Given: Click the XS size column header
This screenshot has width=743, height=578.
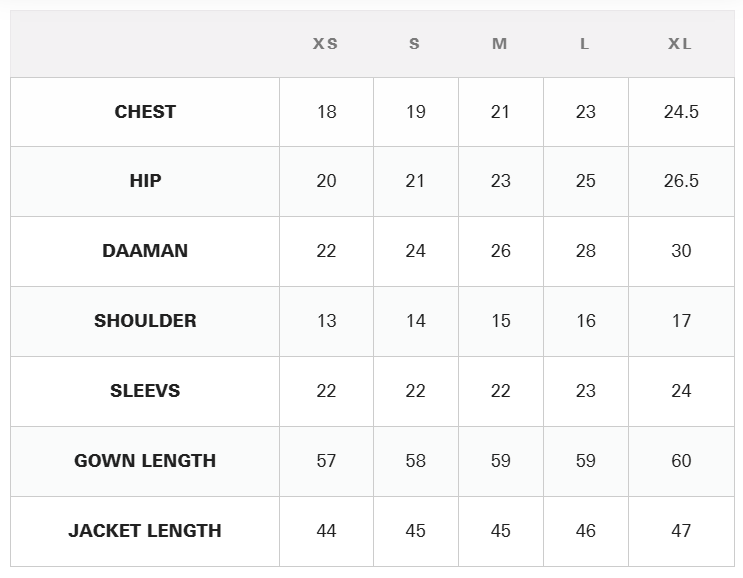Looking at the screenshot, I should (x=326, y=44).
